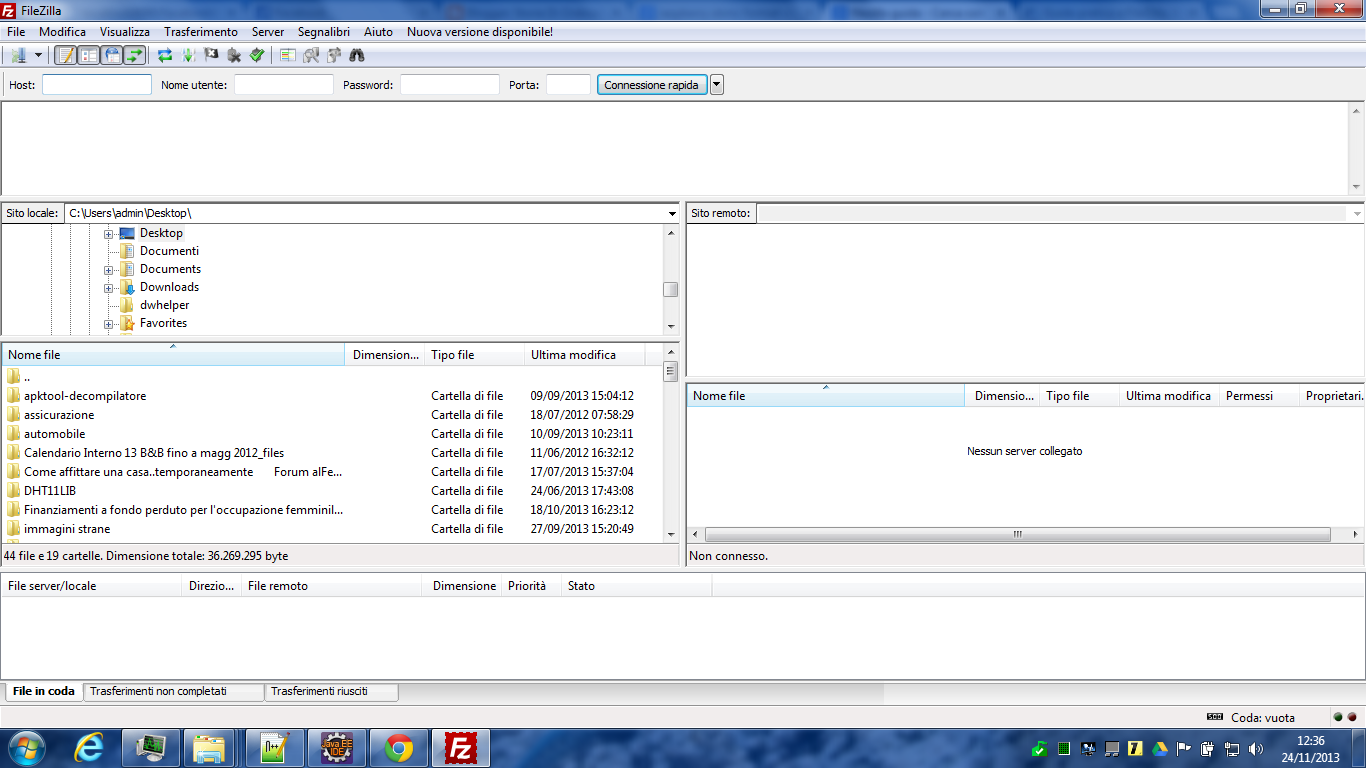
Task: Click the process queue toolbar icon
Action: pos(188,55)
